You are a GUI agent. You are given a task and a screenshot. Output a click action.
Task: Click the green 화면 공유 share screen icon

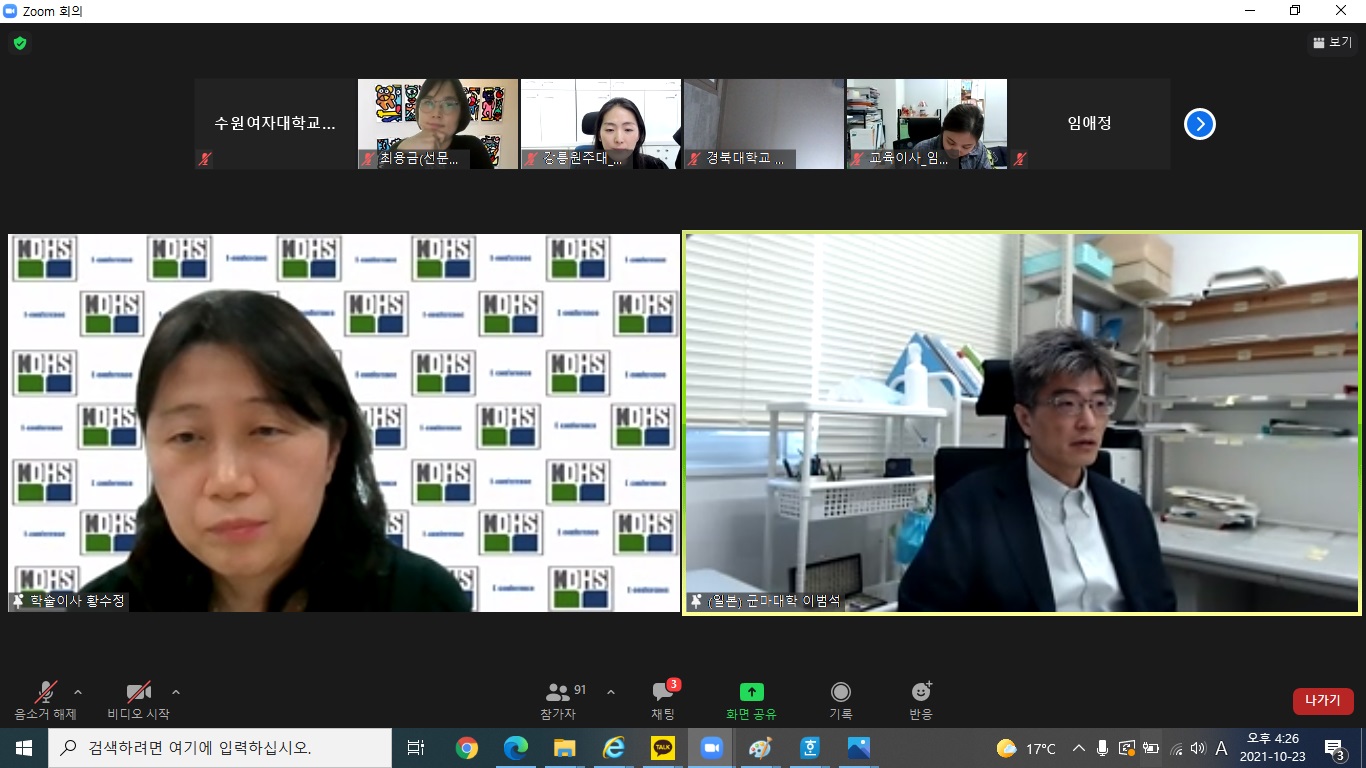click(x=752, y=692)
